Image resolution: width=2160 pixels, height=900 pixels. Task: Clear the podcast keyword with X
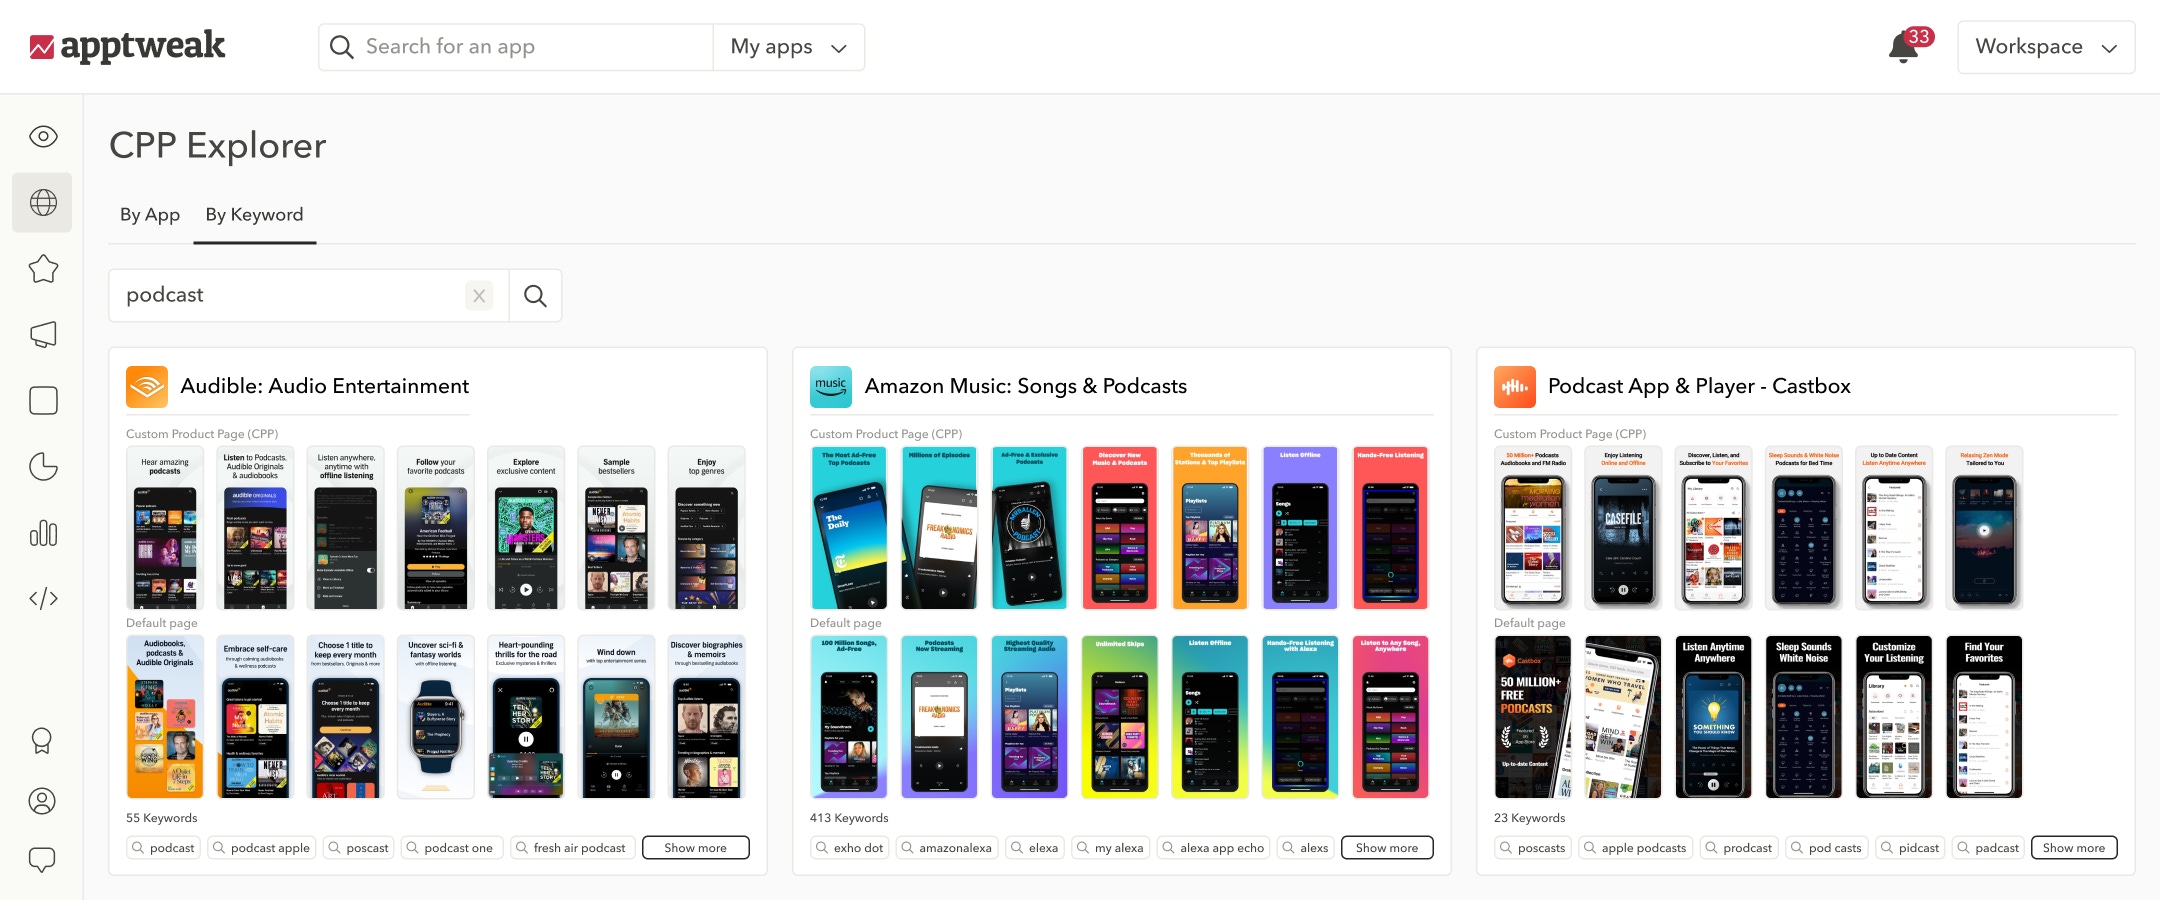[479, 296]
